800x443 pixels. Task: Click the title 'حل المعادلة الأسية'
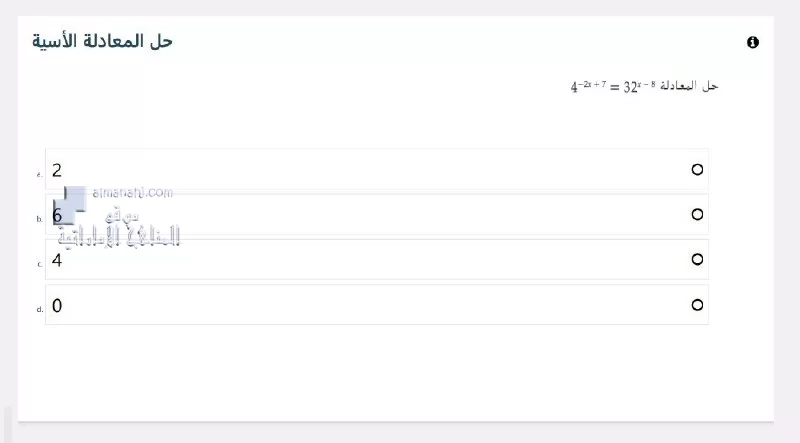point(103,41)
